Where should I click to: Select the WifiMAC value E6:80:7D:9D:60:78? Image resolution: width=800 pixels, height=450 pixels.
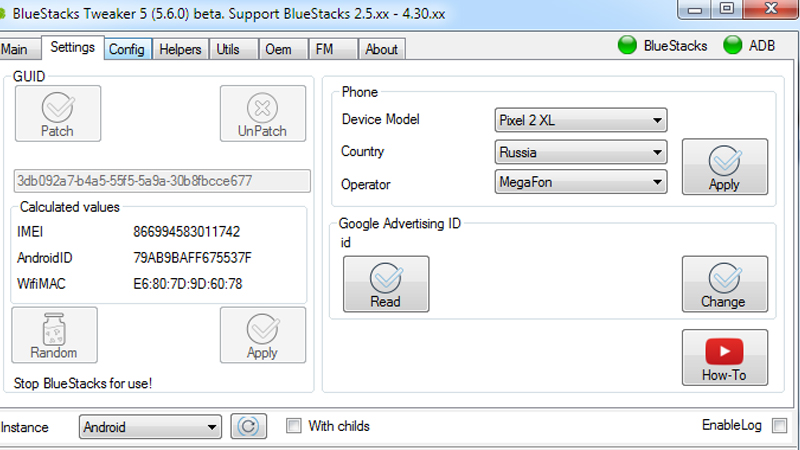point(188,284)
